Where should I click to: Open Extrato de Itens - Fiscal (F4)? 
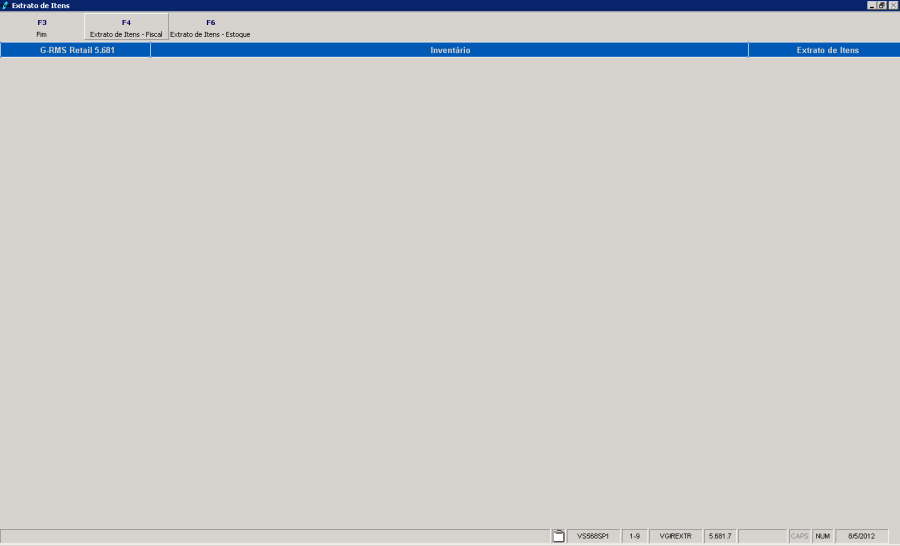tap(126, 28)
